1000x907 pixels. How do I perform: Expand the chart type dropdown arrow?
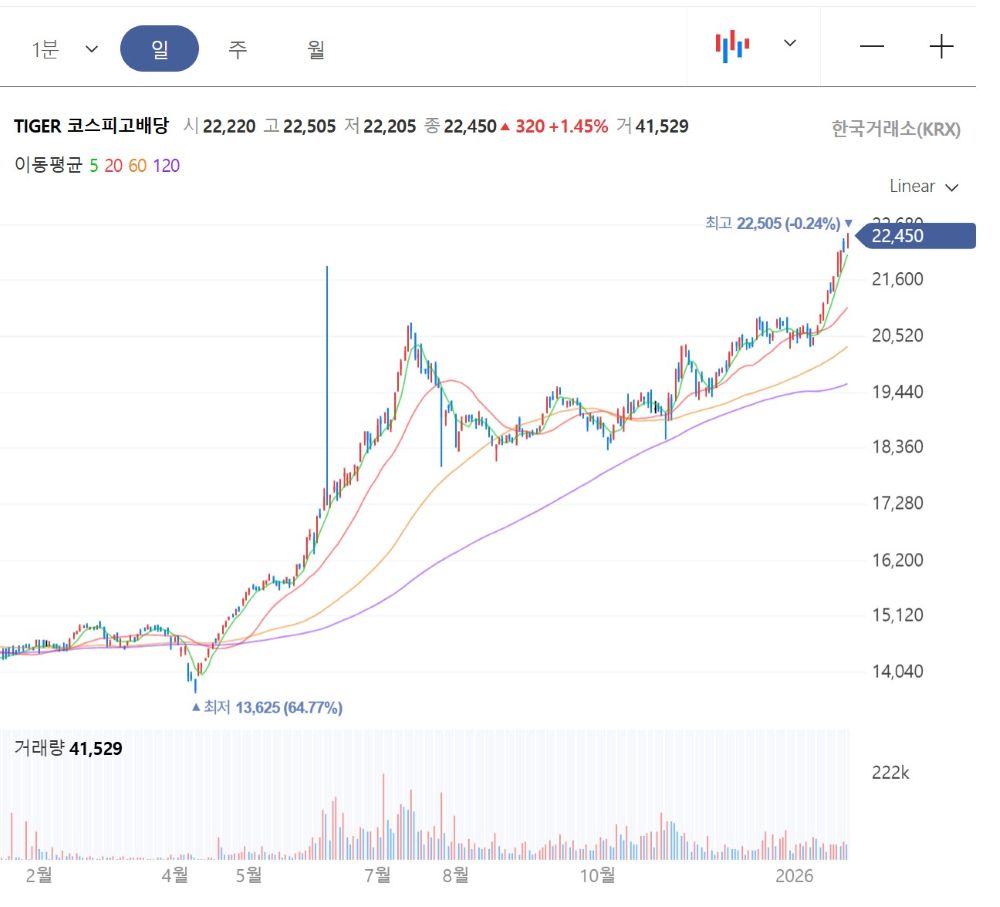(x=790, y=43)
